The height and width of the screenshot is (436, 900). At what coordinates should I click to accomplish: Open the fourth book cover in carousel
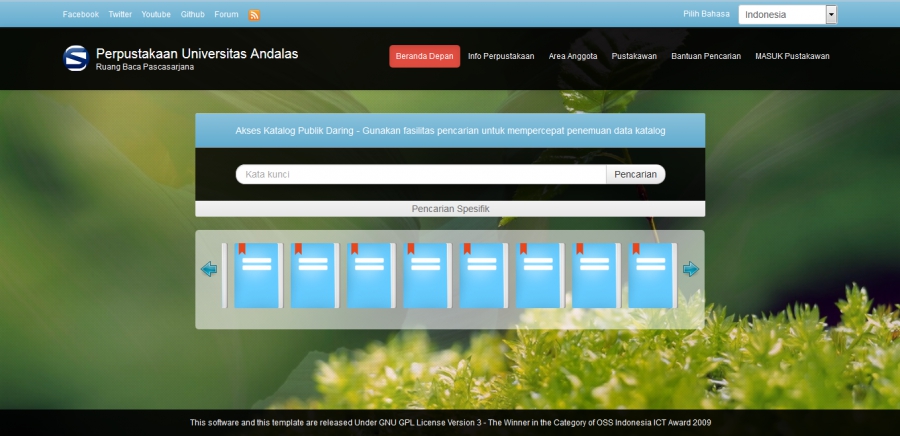click(426, 275)
